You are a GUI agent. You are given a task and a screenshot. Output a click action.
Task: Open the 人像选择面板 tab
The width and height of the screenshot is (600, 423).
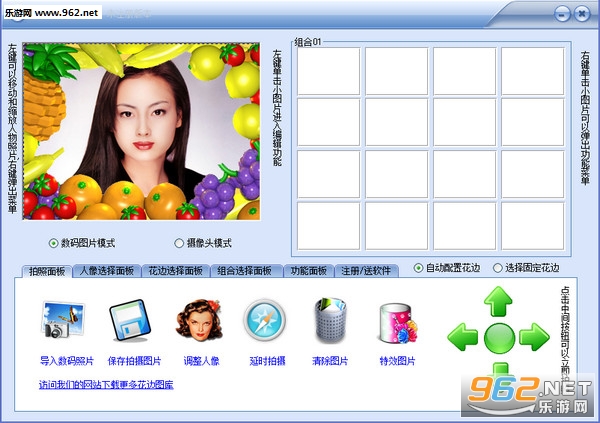pyautogui.click(x=107, y=271)
